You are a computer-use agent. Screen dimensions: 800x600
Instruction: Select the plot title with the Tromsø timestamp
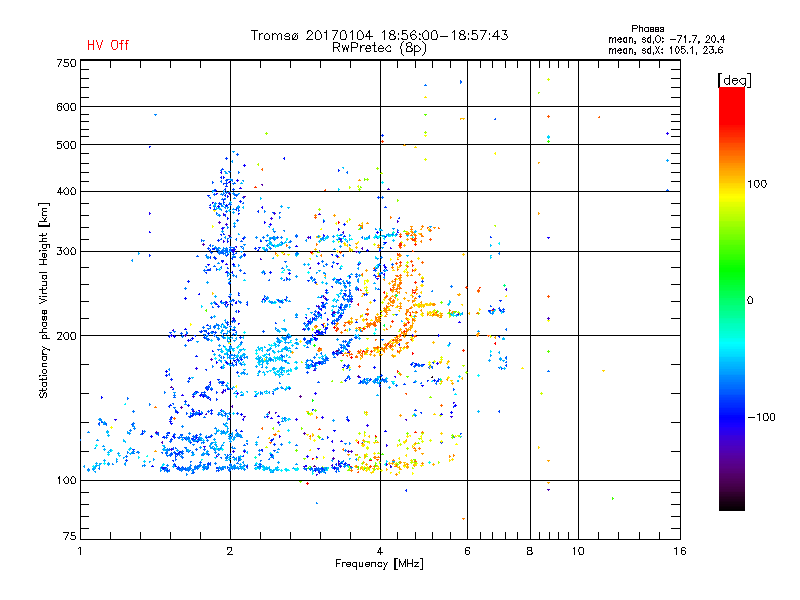coord(379,35)
